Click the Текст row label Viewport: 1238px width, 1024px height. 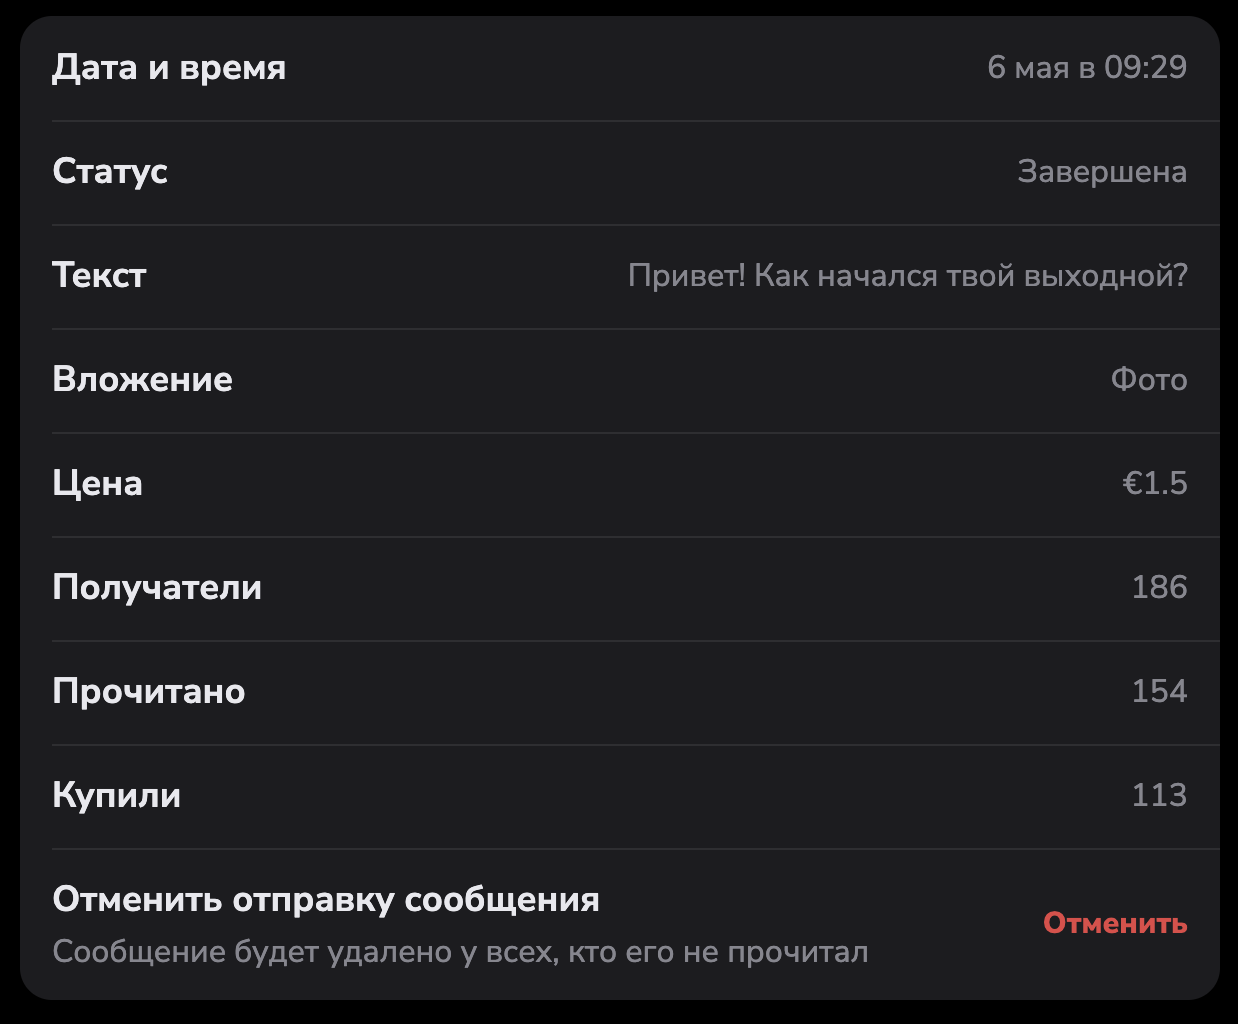pyautogui.click(x=99, y=275)
